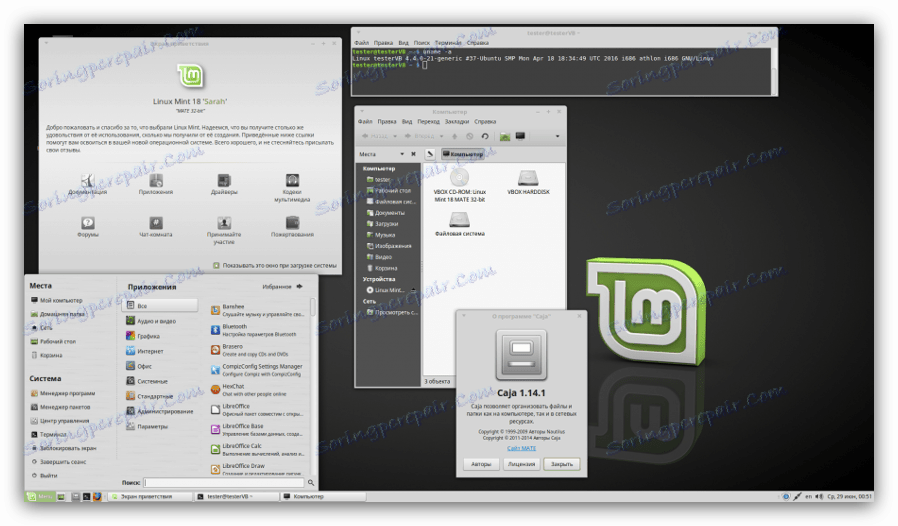Click the Computer monitor icon in Caja toolbar
Image resolution: width=898 pixels, height=526 pixels.
click(x=521, y=136)
